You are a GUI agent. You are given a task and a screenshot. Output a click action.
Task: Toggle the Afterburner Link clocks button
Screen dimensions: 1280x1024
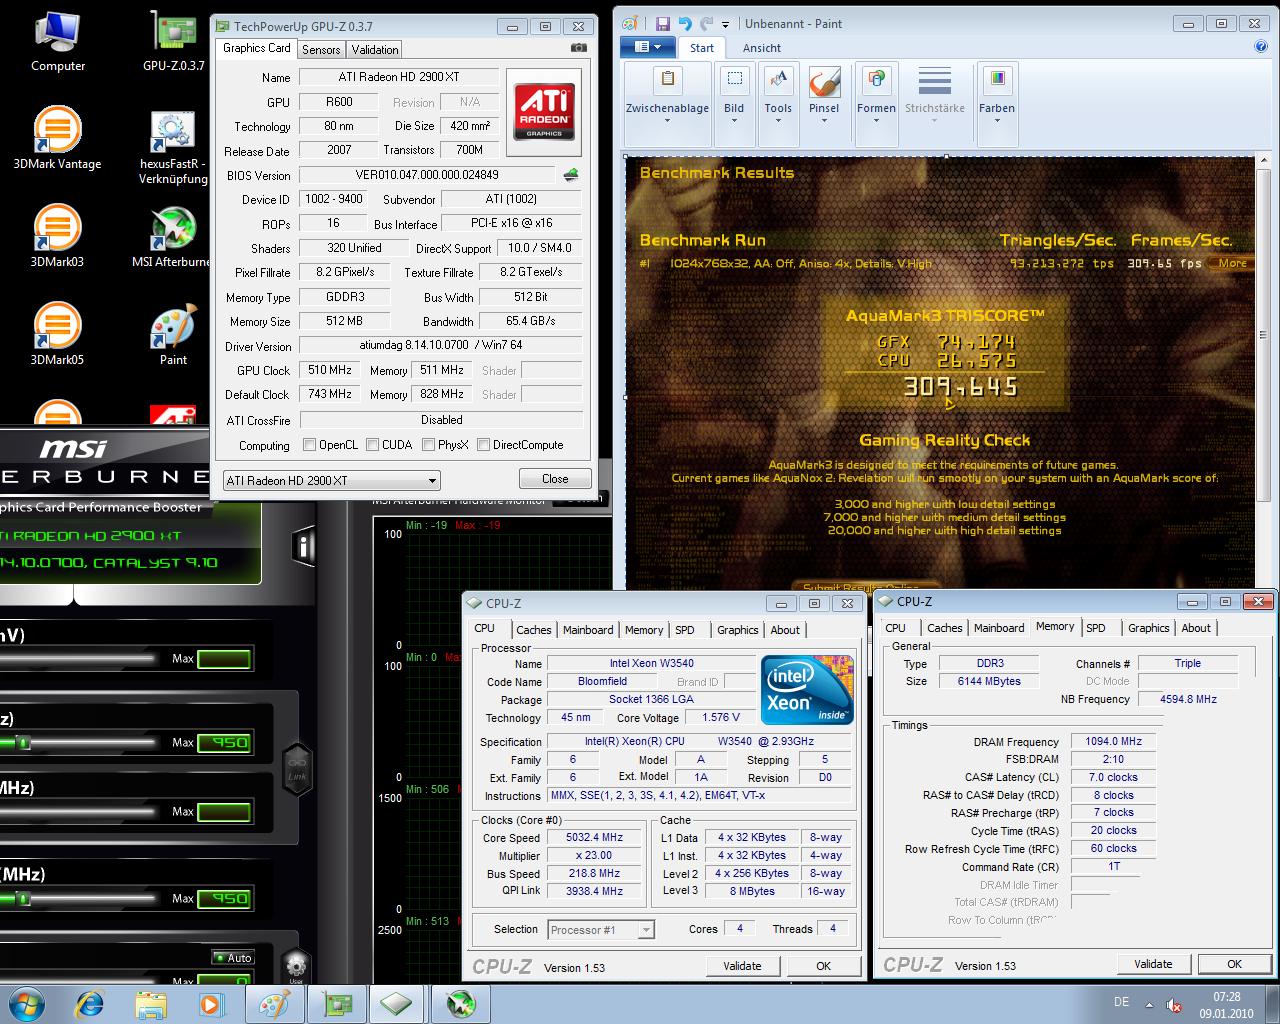click(297, 768)
